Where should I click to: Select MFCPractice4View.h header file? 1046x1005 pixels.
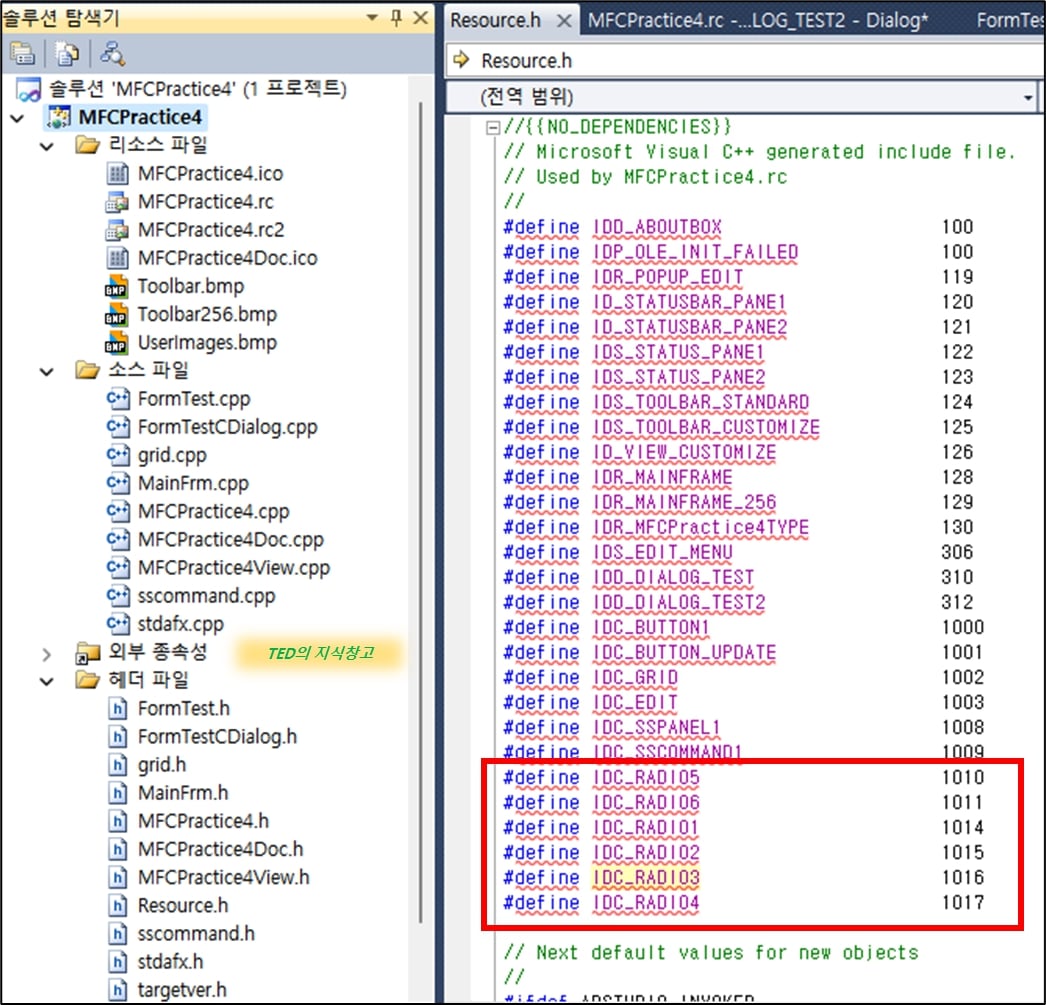[x=223, y=877]
